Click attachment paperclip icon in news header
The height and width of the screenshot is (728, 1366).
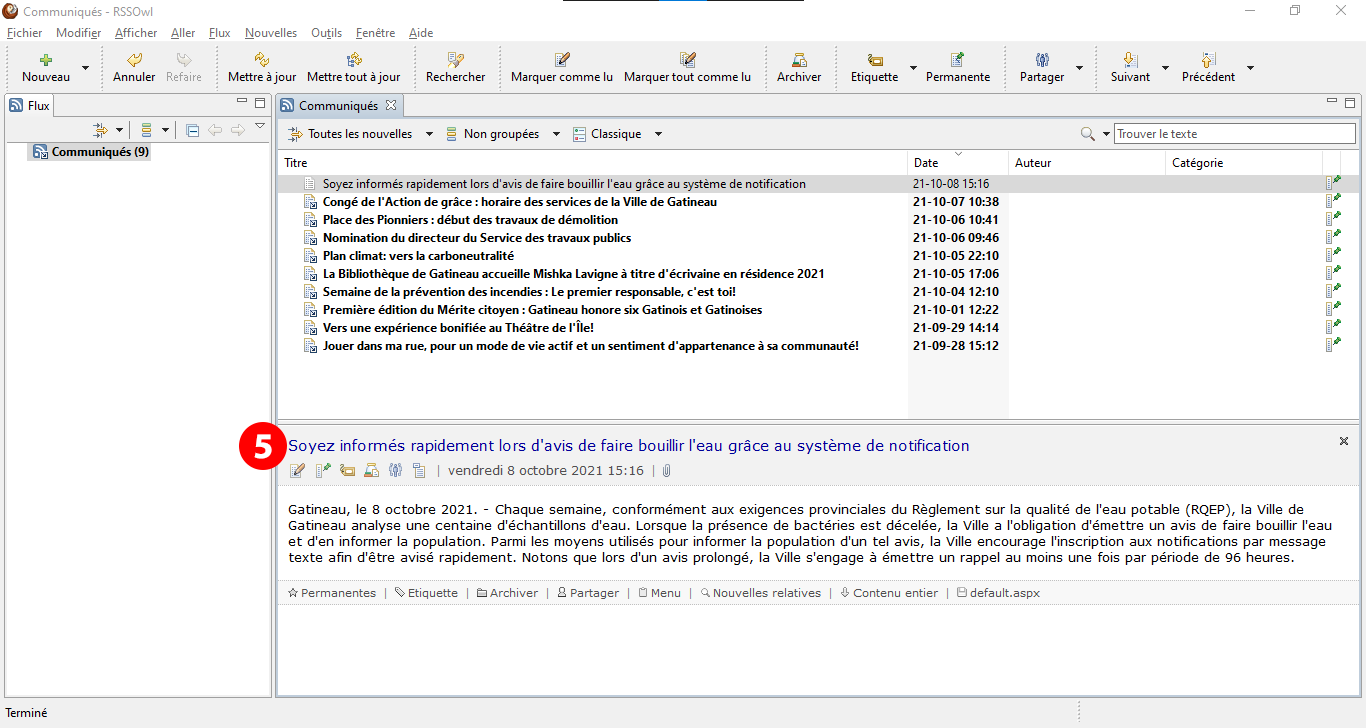click(666, 470)
